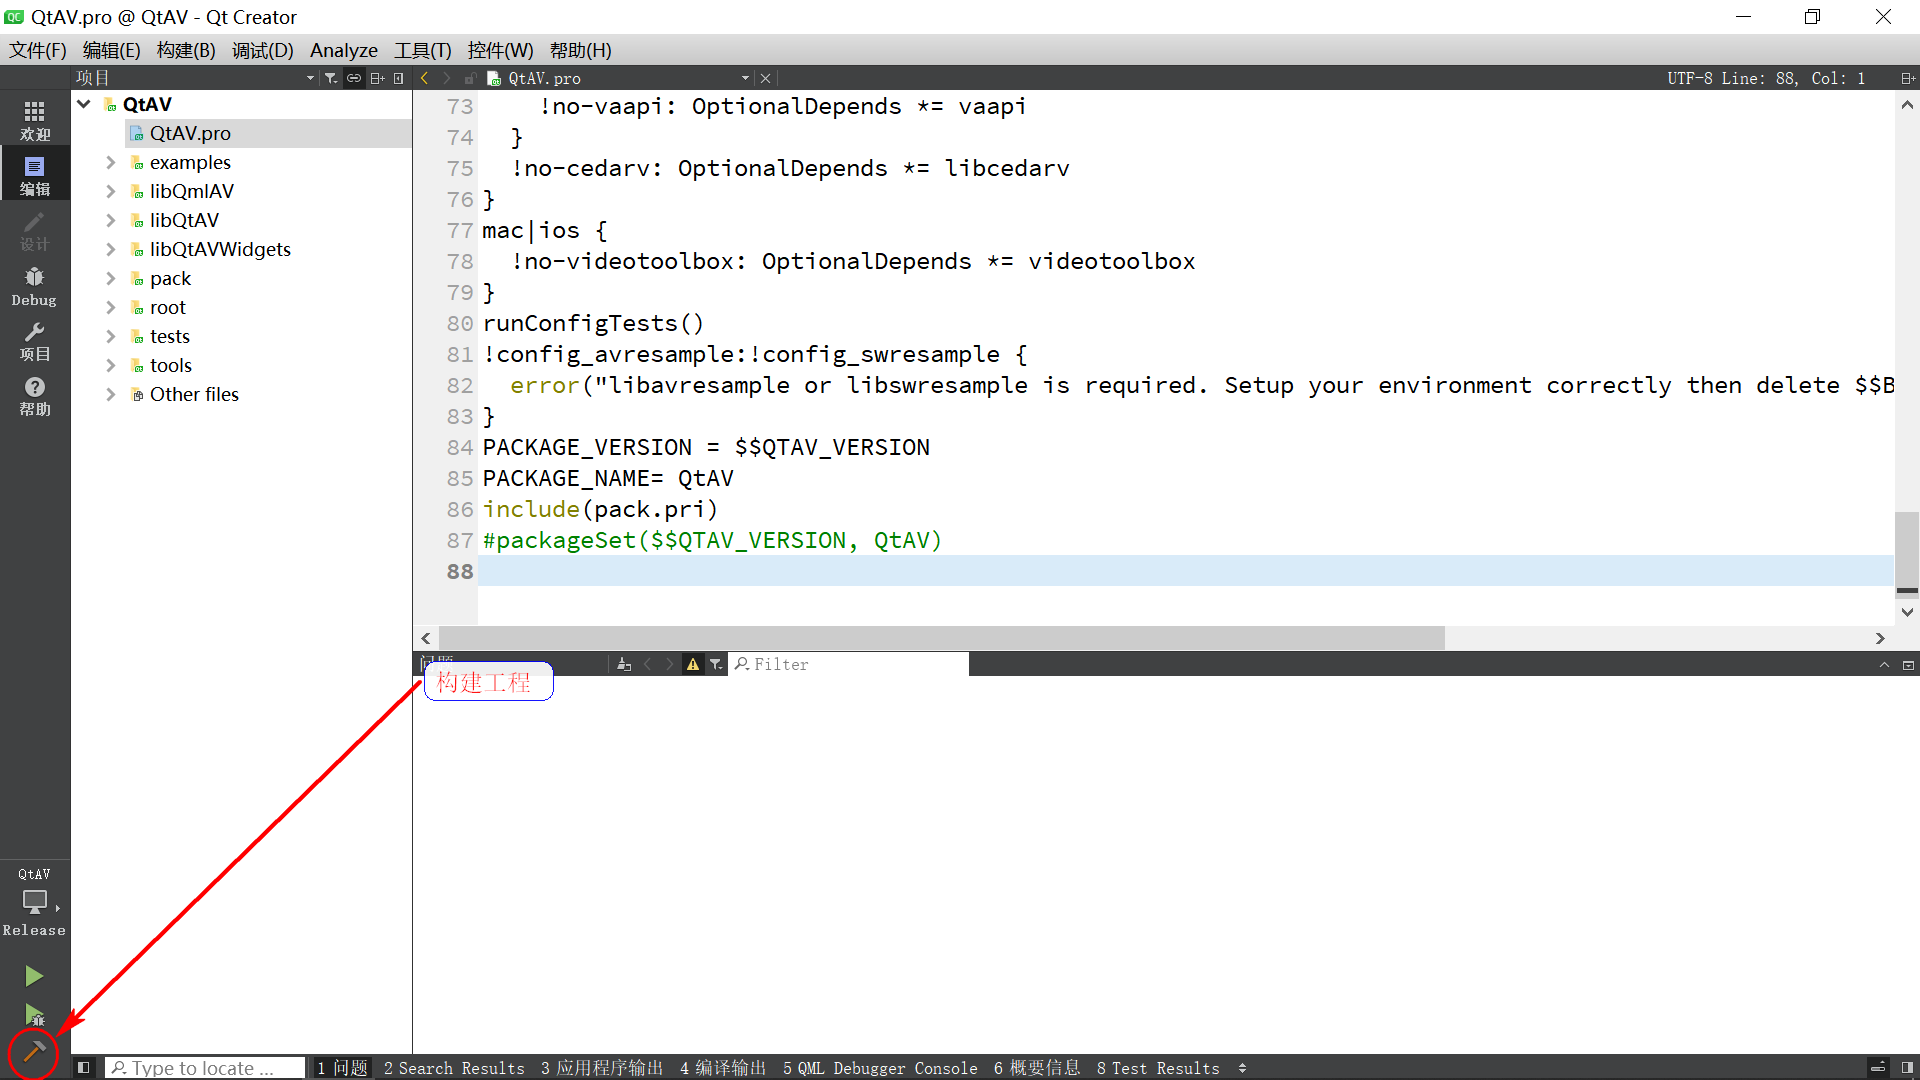
Task: Click the Build project hammer icon
Action: click(34, 1051)
